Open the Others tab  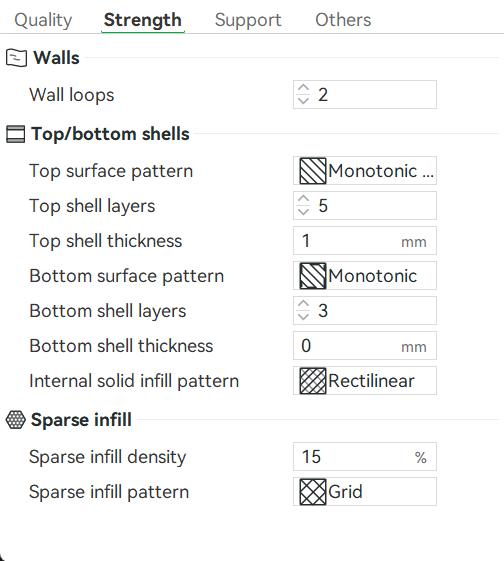click(x=343, y=20)
